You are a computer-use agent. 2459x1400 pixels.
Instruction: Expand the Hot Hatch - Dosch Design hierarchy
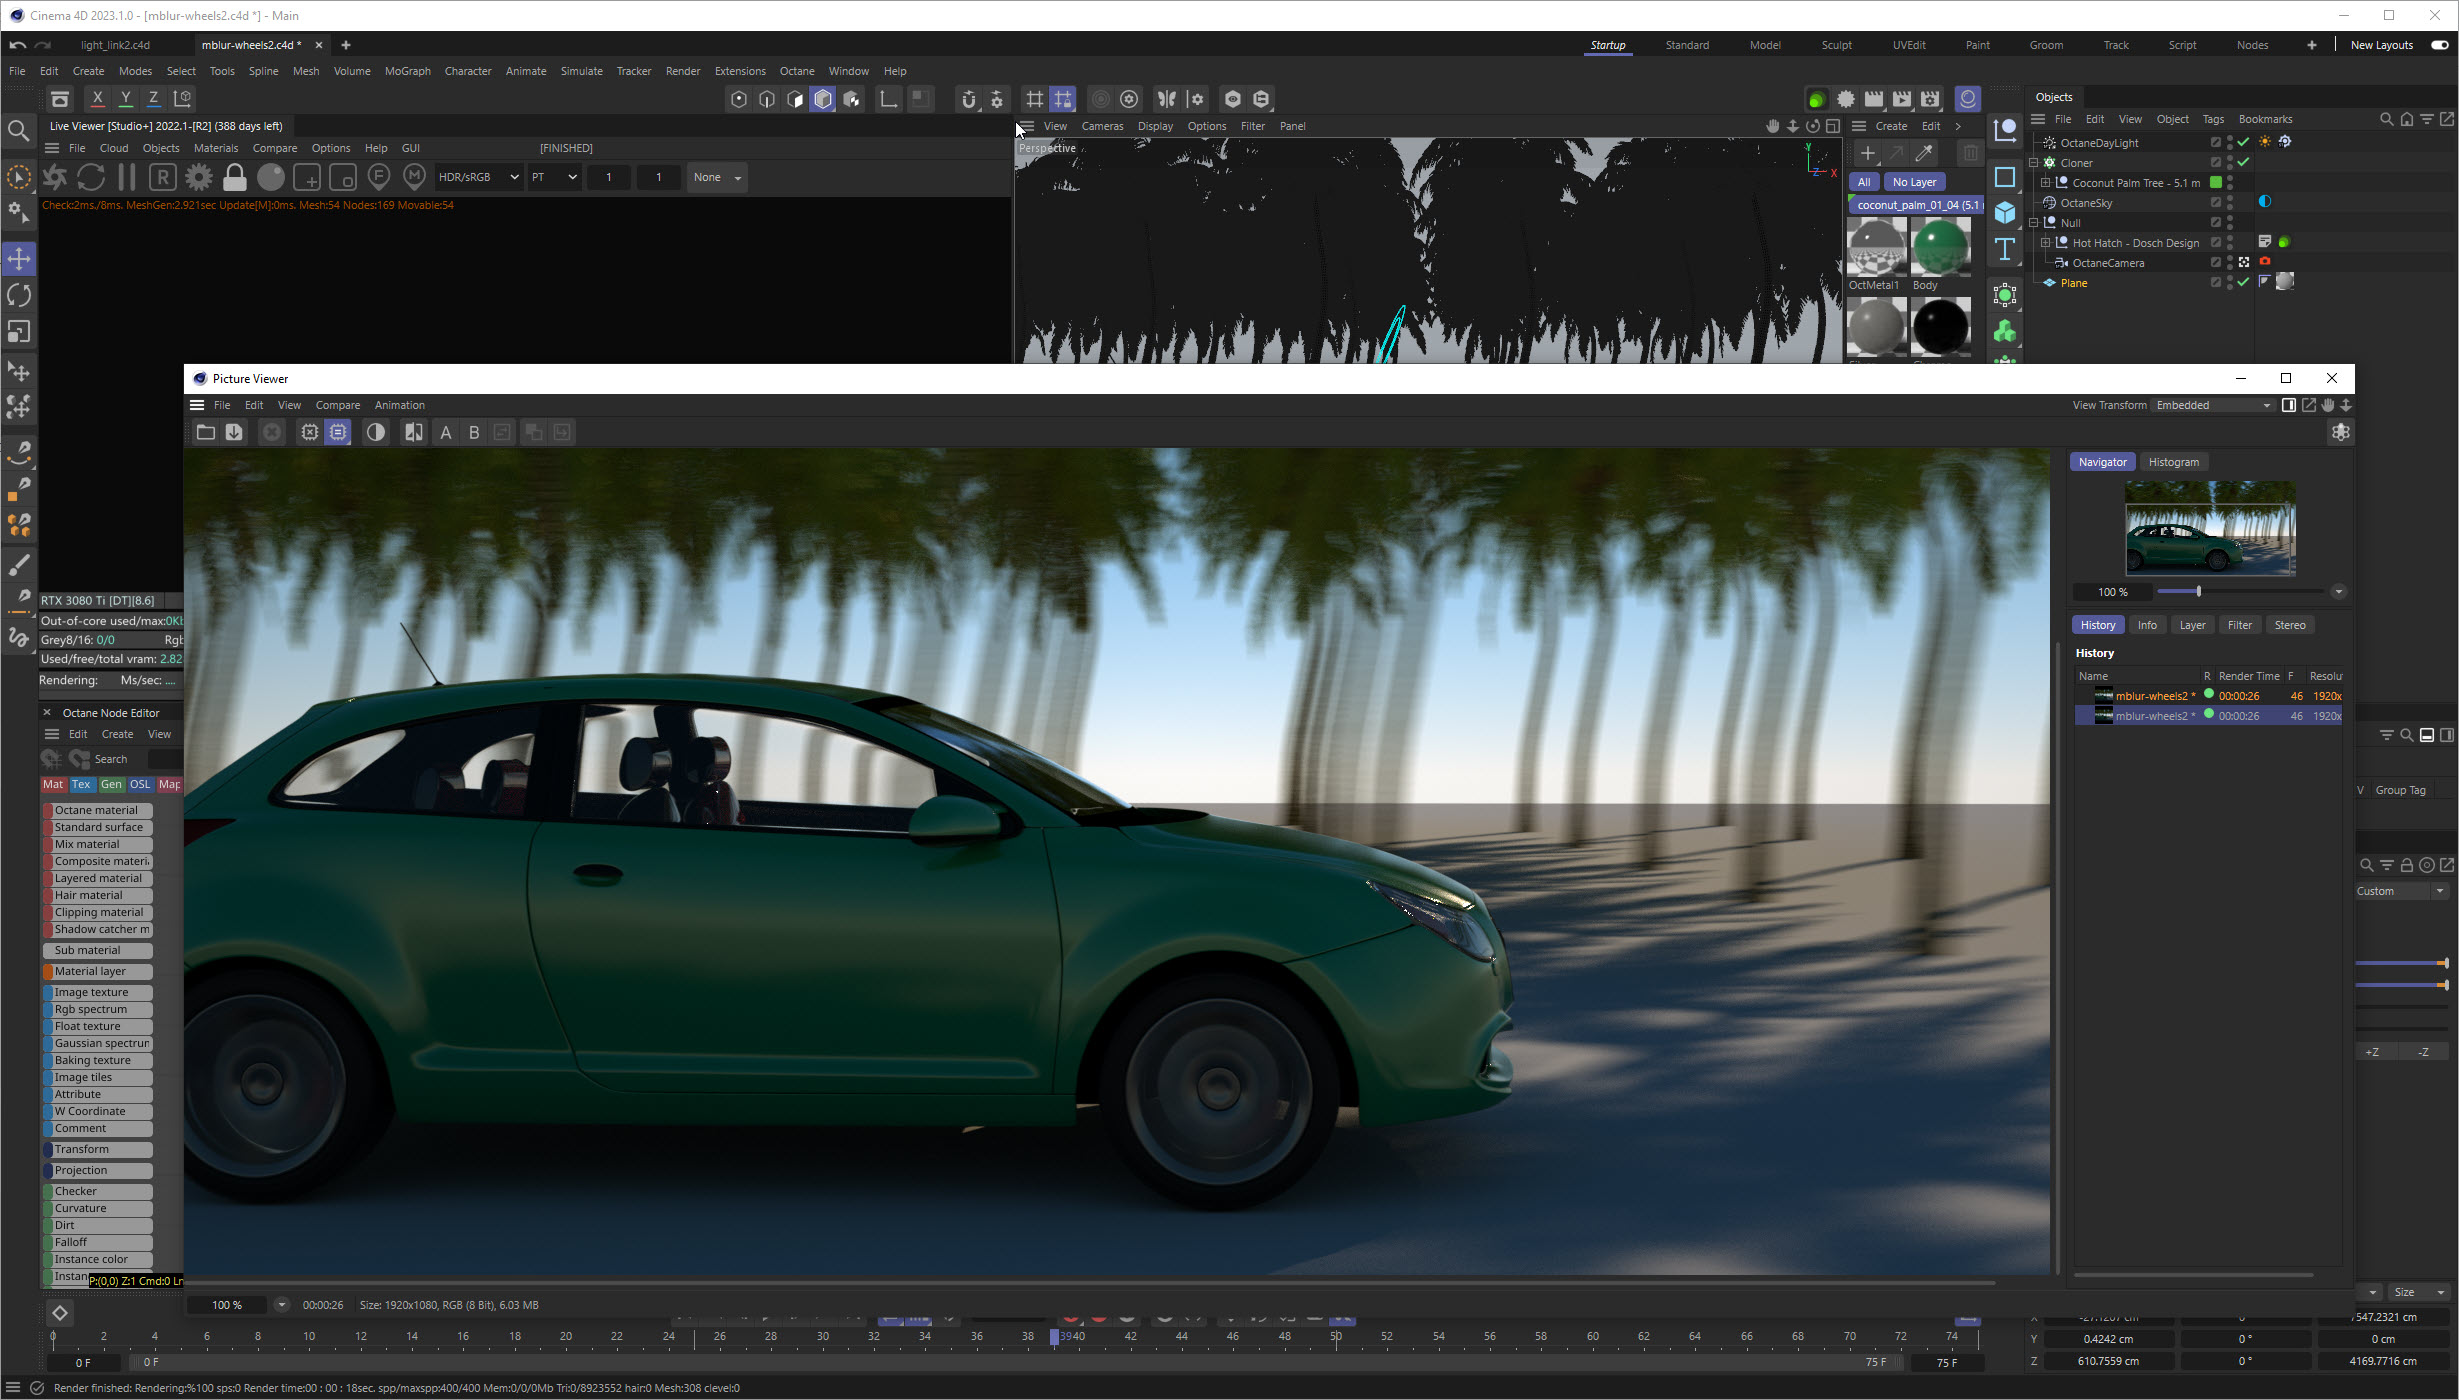tap(2046, 243)
